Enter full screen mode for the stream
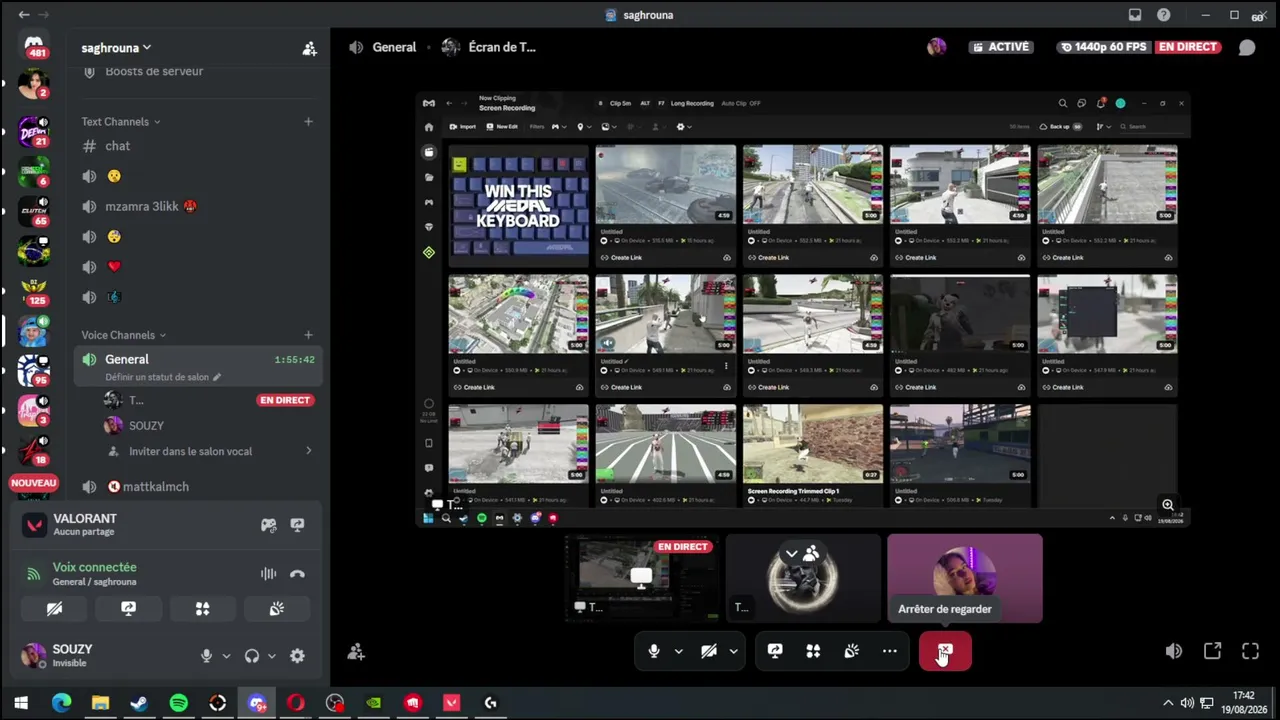 click(x=1250, y=651)
